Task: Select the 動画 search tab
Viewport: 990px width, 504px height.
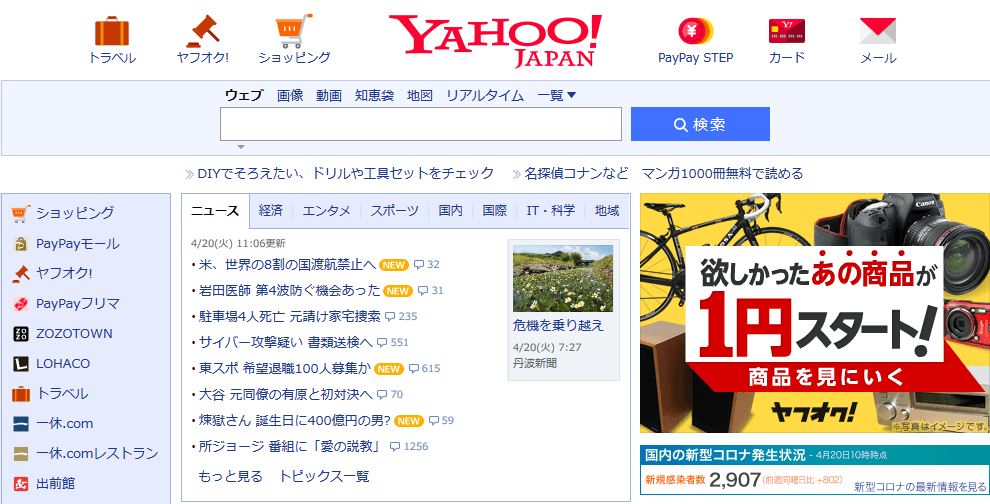Action: [329, 95]
